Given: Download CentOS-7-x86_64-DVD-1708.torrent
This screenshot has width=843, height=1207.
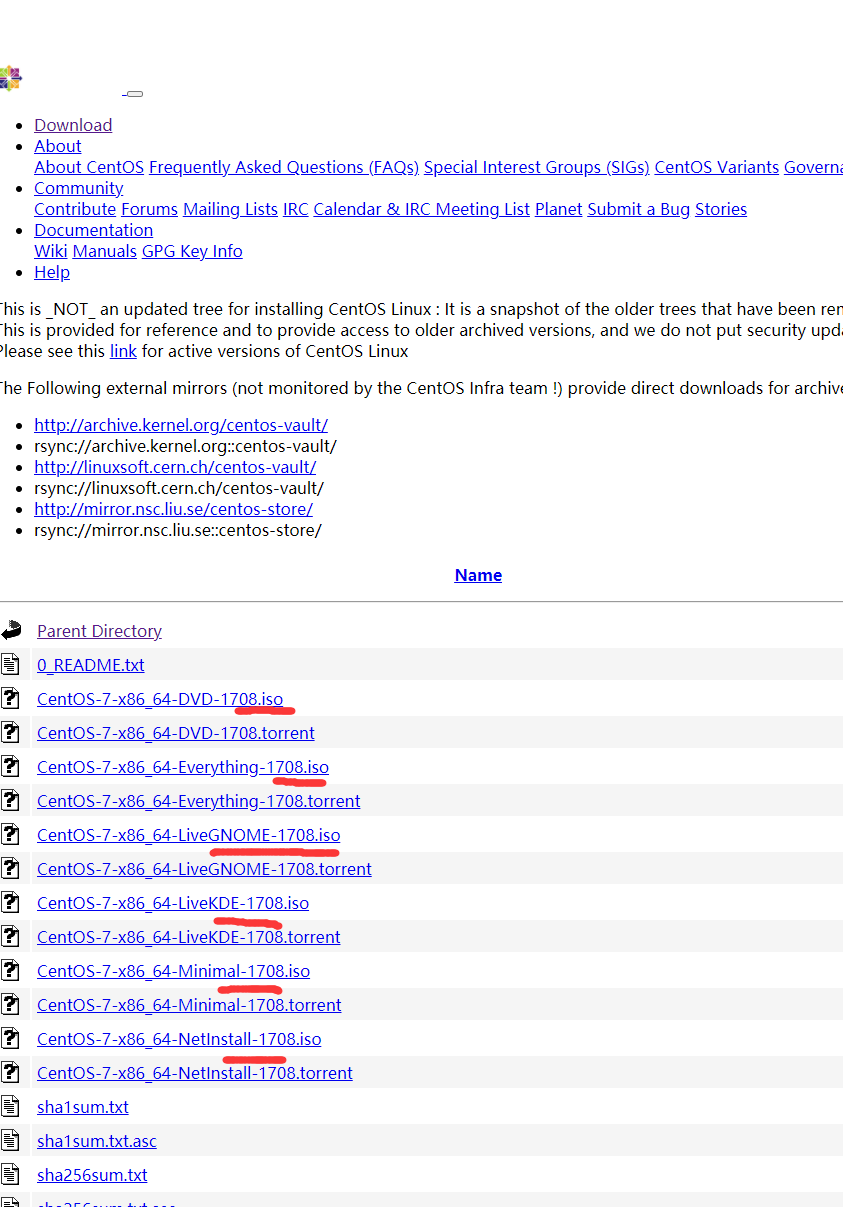Looking at the screenshot, I should pyautogui.click(x=176, y=733).
